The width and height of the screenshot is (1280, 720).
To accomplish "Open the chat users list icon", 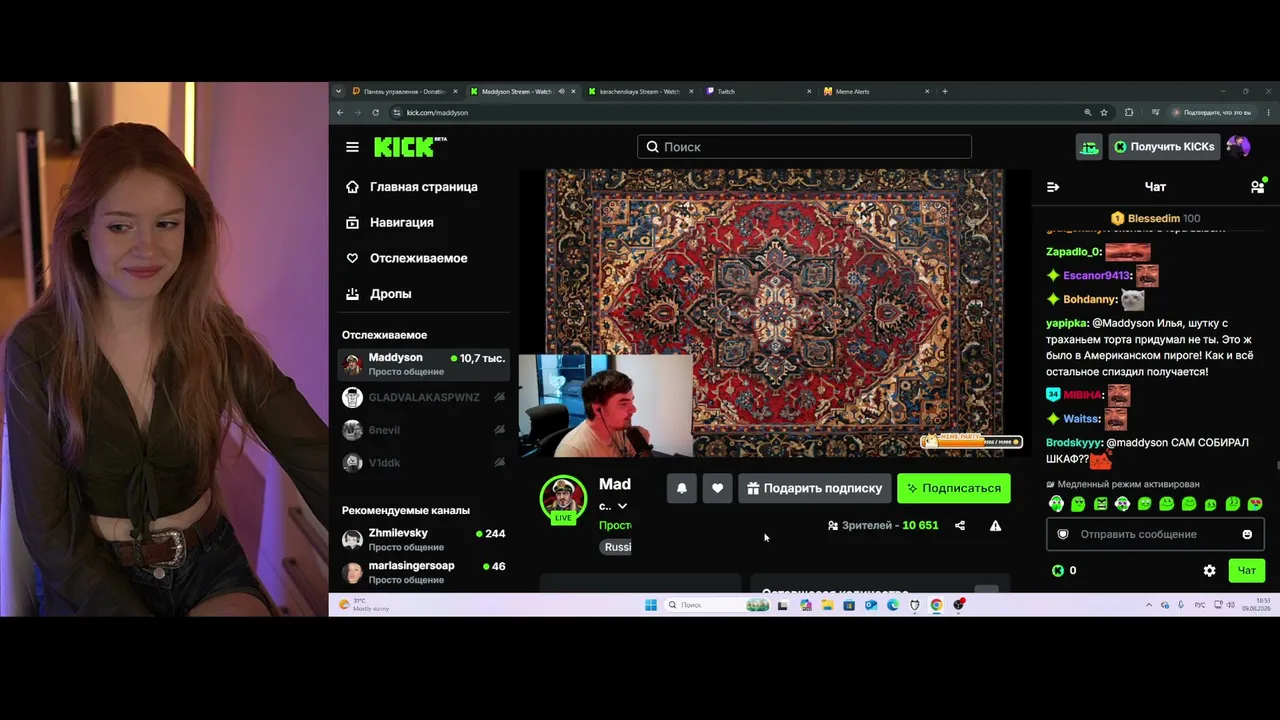I will 1257,187.
